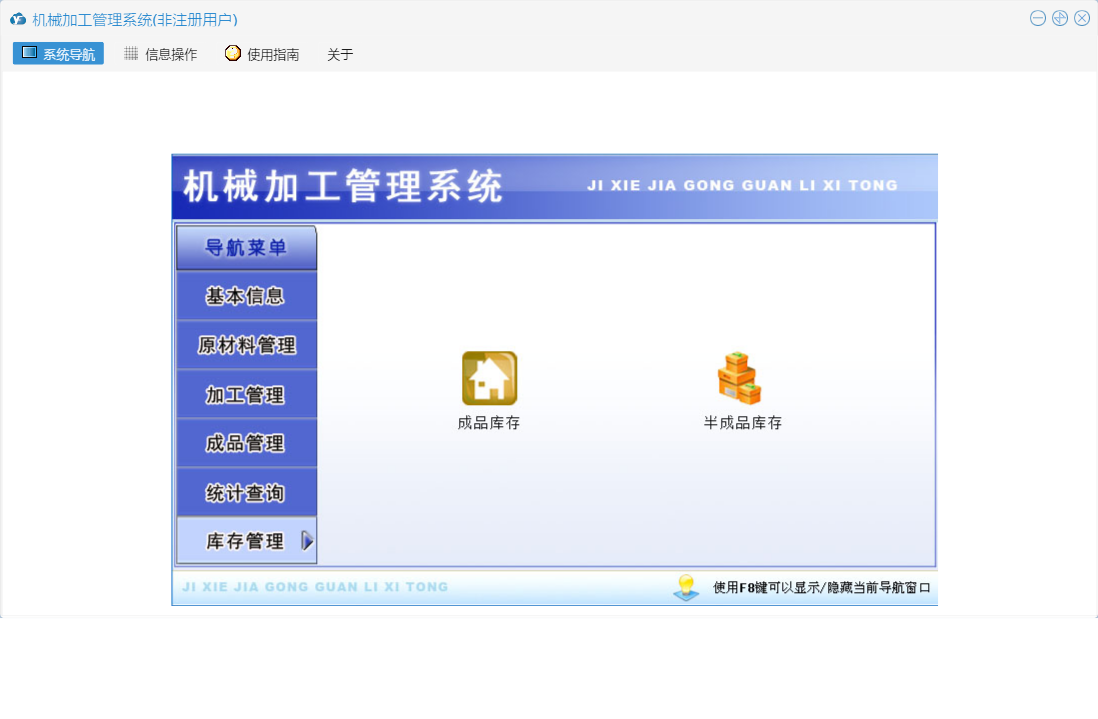Open 成品管理 section
Screen dimensions: 1098x719
[246, 443]
